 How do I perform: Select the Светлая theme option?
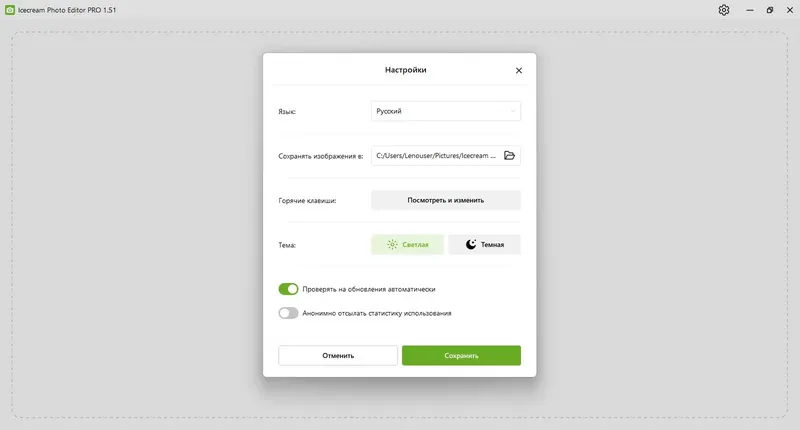point(407,244)
